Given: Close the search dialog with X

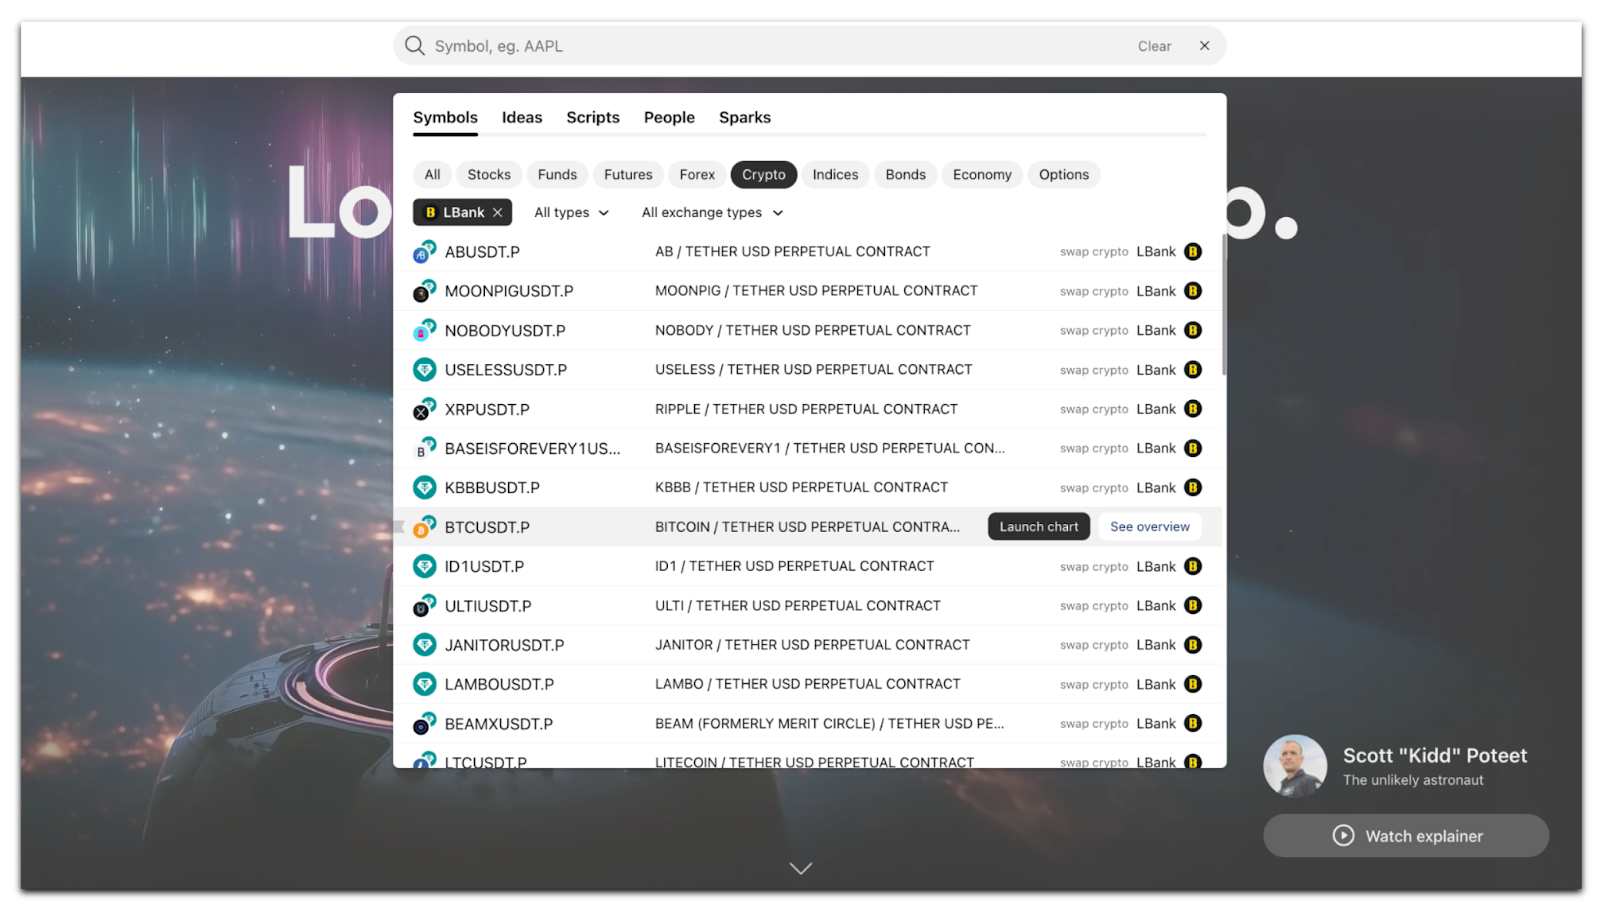Looking at the screenshot, I should (1204, 46).
